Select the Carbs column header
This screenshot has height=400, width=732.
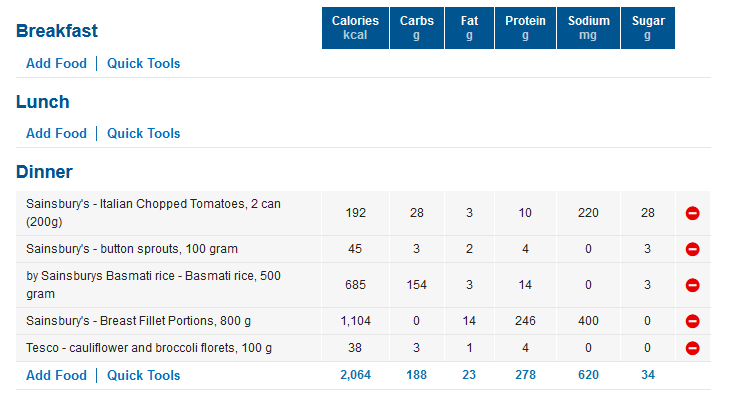point(417,28)
